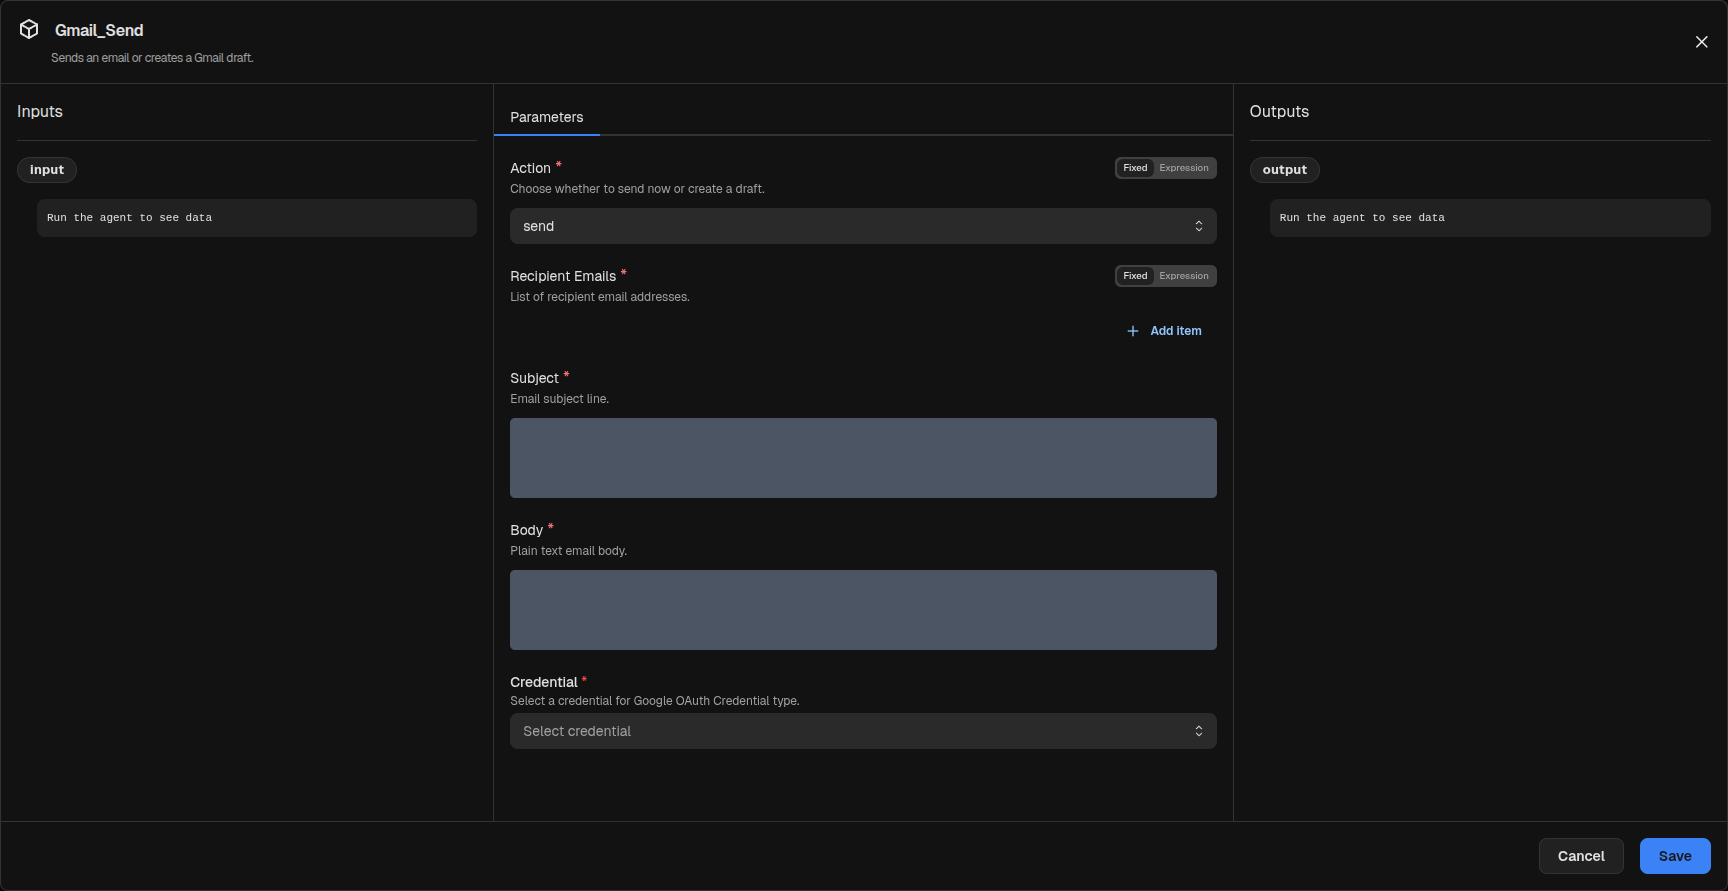Click the 'Email subject line.' hint

click(x=559, y=399)
